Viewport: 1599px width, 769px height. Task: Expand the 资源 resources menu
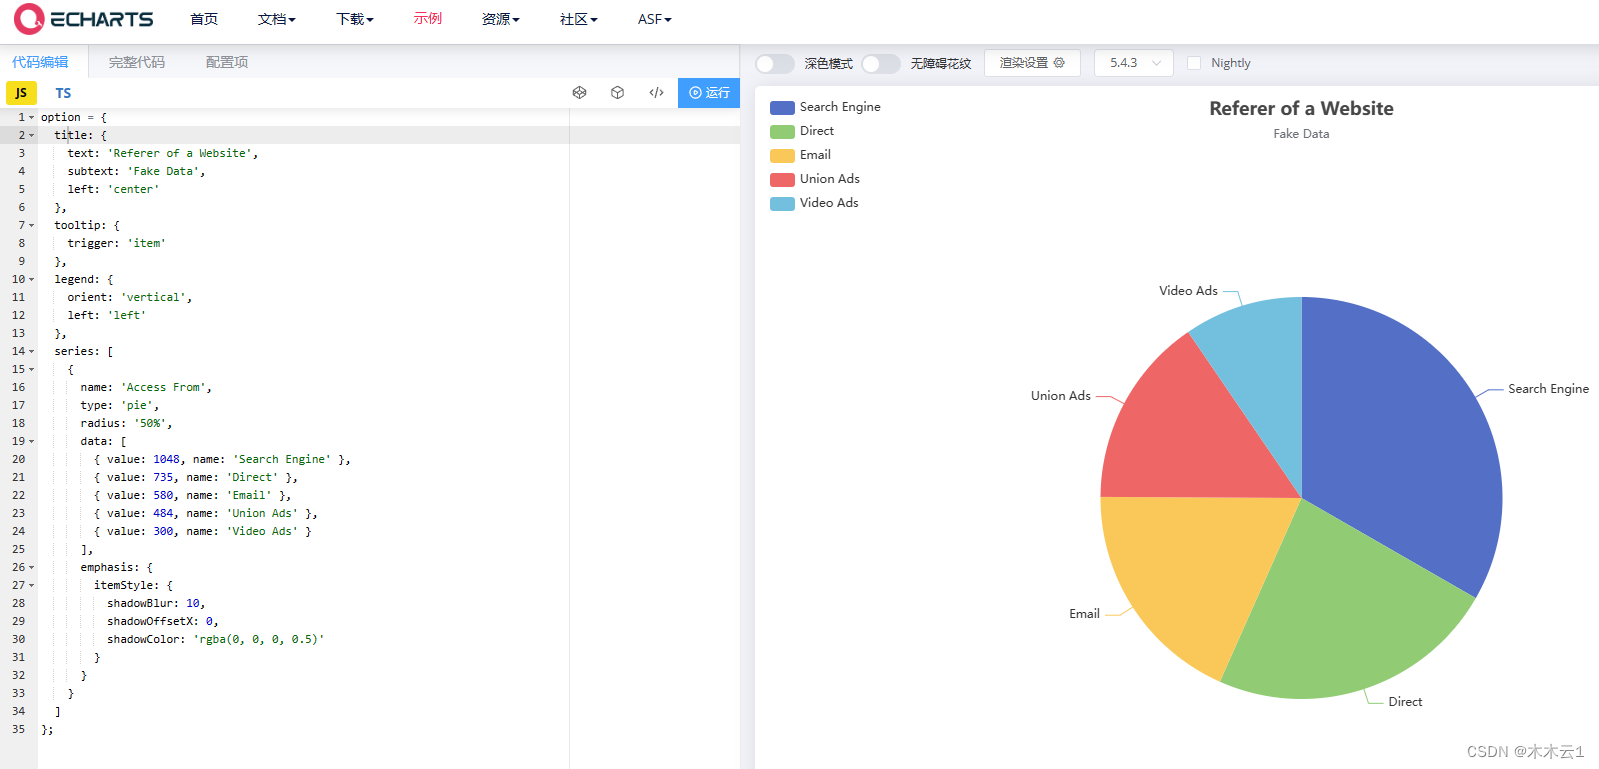(x=500, y=19)
